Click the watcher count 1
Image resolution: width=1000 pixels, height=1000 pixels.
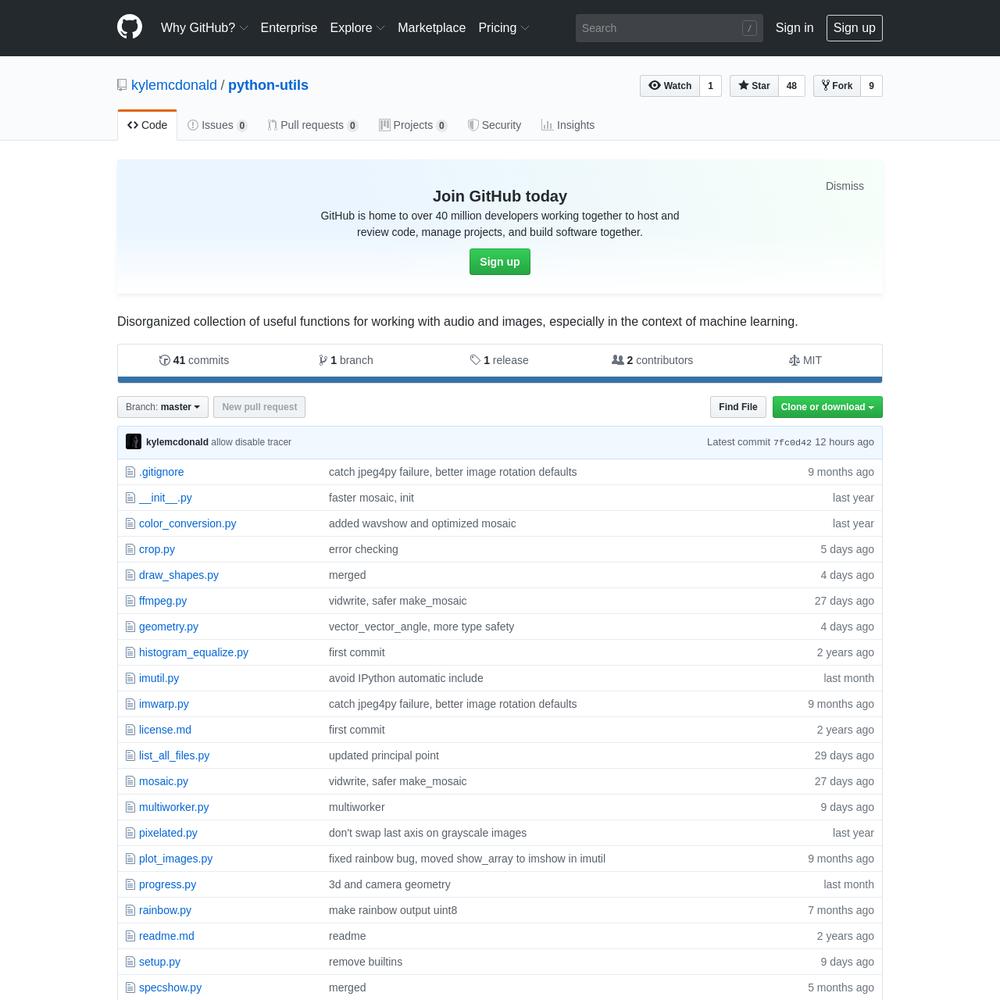(x=710, y=85)
